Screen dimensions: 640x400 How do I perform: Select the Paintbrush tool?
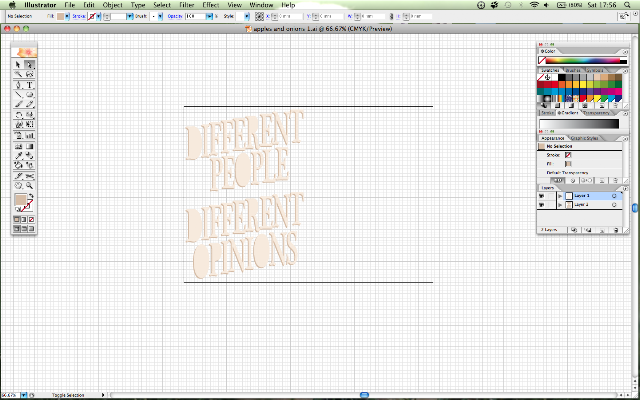pos(18,104)
